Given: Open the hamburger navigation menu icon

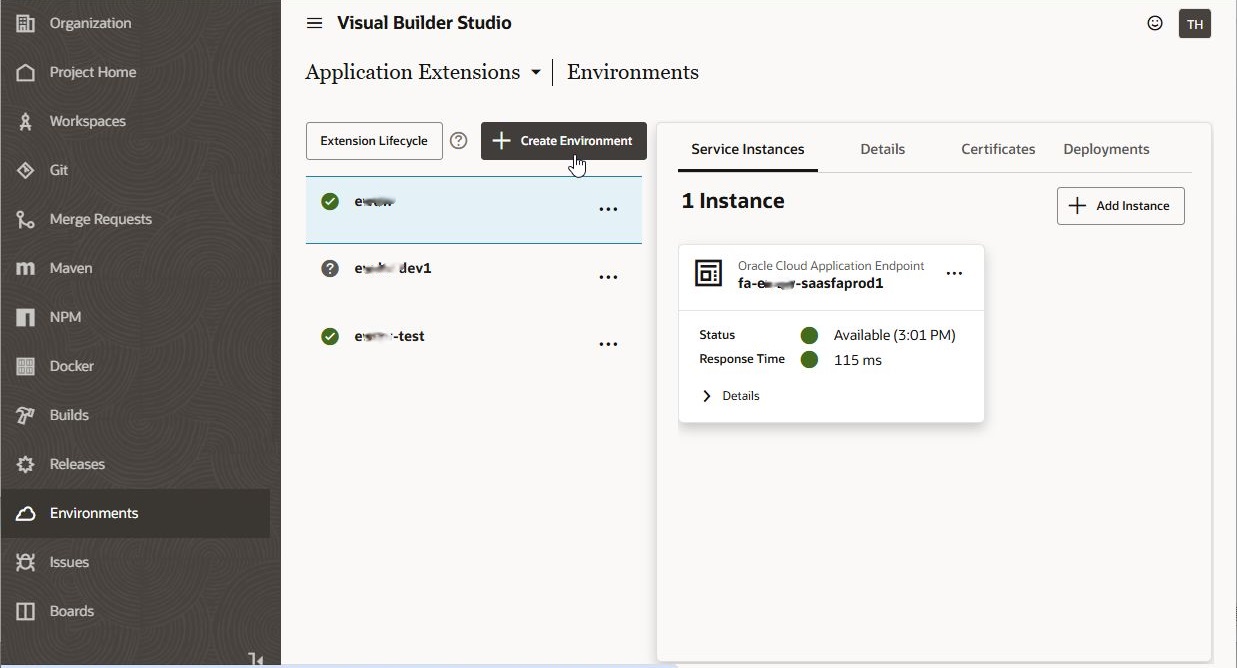Looking at the screenshot, I should coord(314,23).
